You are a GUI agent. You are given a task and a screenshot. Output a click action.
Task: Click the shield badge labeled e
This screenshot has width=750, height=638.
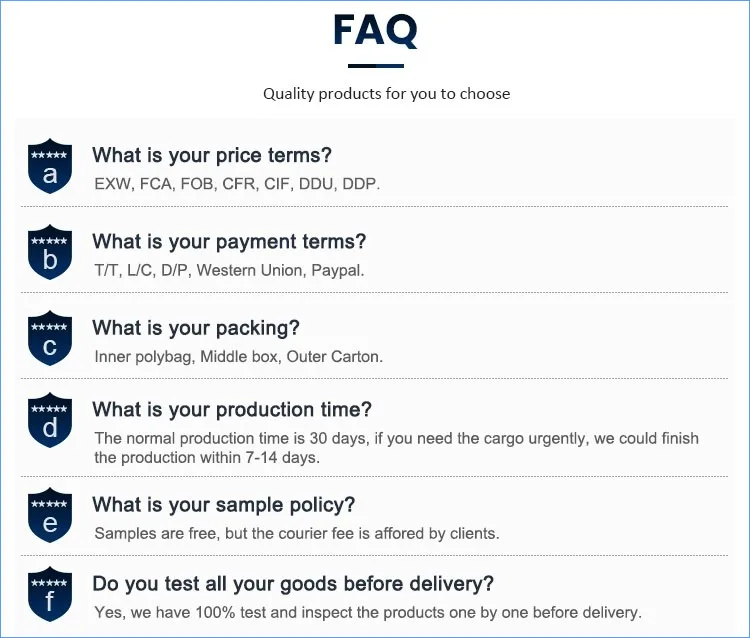(x=50, y=516)
